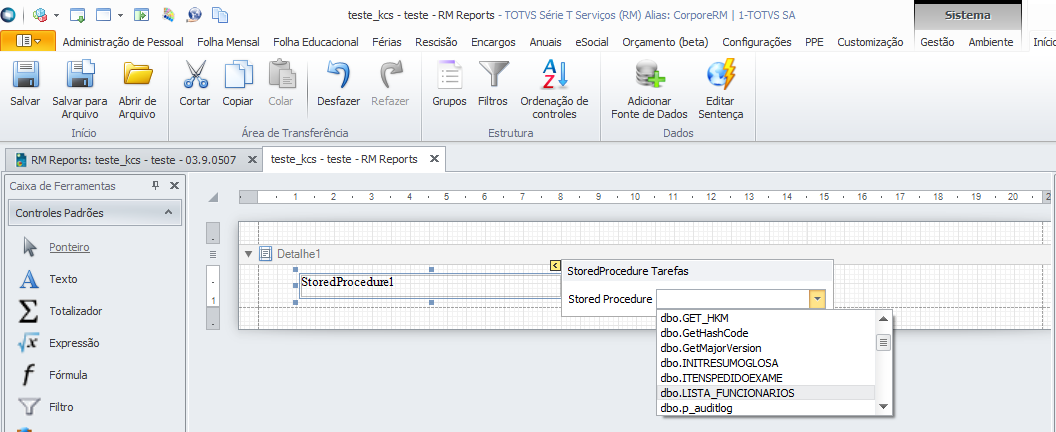Click the globe quick-access icon
The width and height of the screenshot is (1056, 432).
pos(195,14)
